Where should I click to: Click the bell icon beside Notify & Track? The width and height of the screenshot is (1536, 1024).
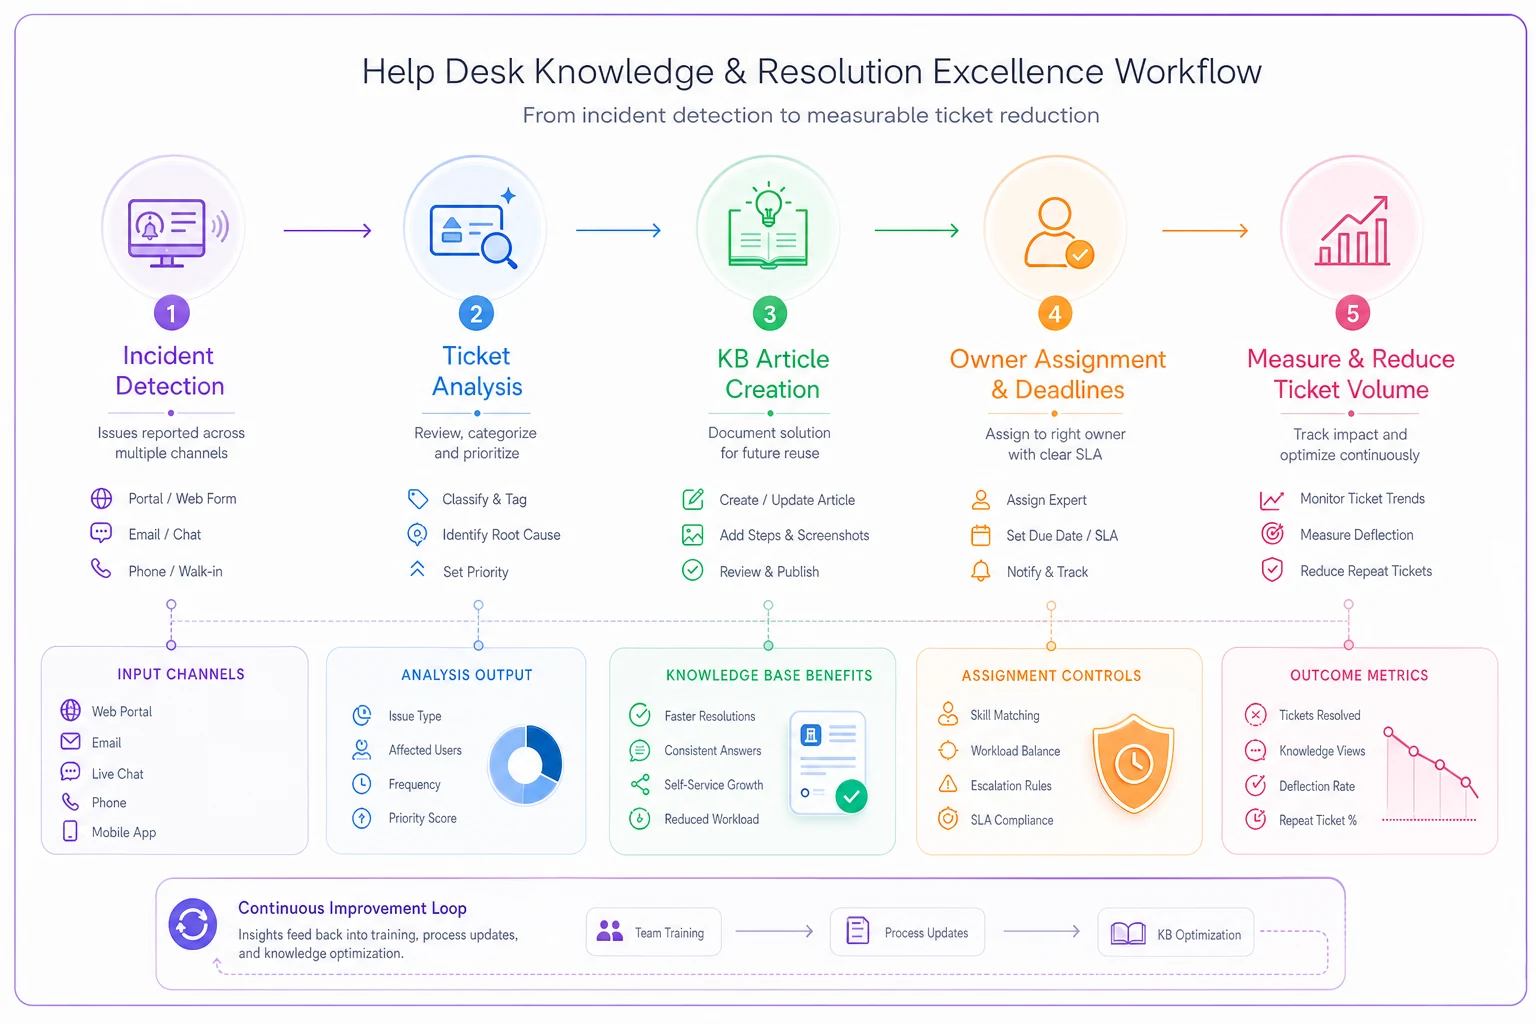coord(981,571)
